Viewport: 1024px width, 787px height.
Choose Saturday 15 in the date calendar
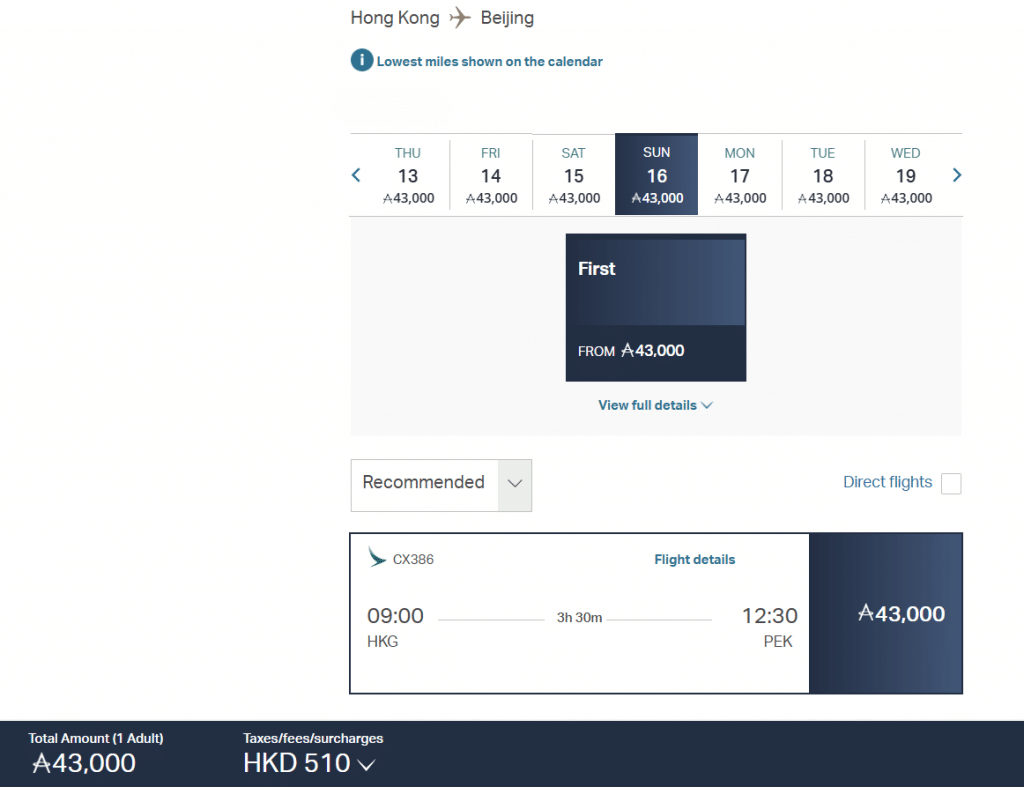click(574, 175)
